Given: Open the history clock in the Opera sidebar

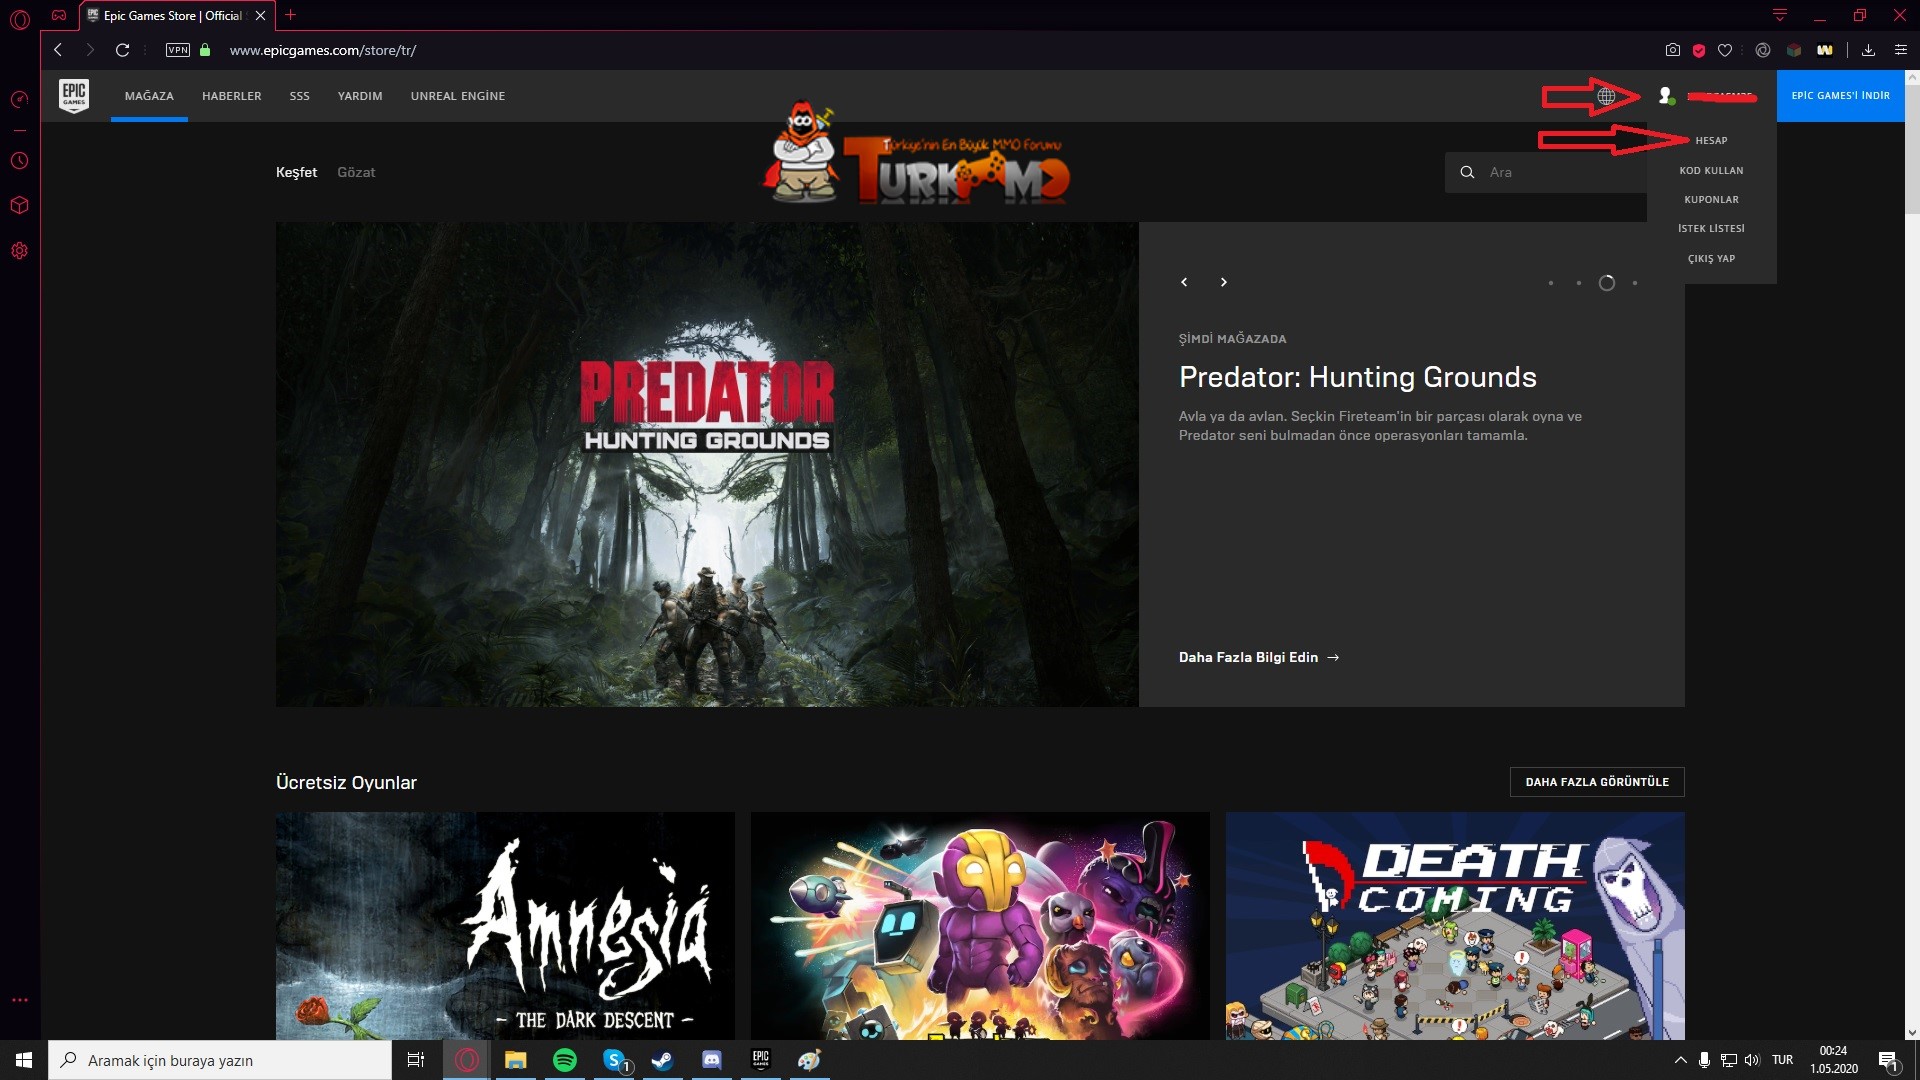Looking at the screenshot, I should click(x=19, y=161).
